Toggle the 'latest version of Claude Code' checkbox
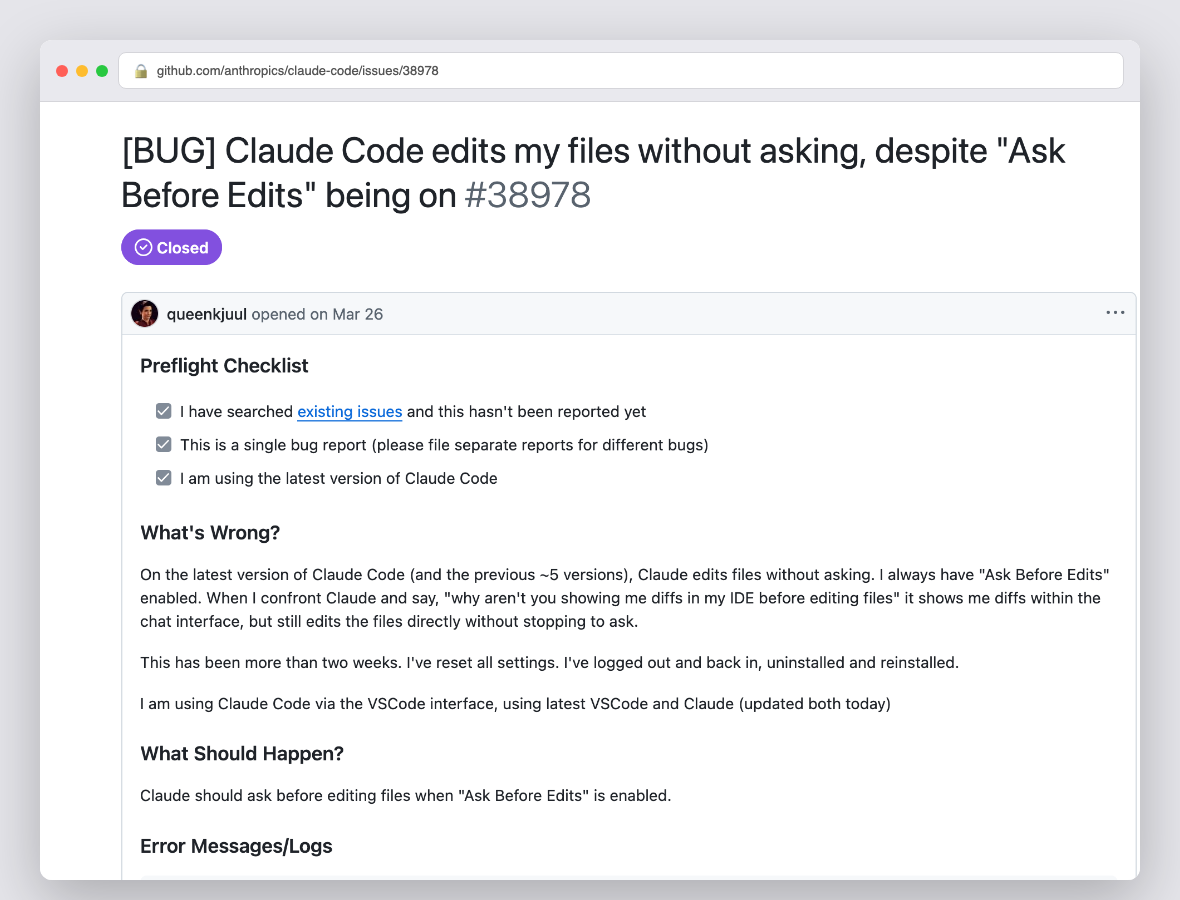Viewport: 1180px width, 900px height. 163,478
